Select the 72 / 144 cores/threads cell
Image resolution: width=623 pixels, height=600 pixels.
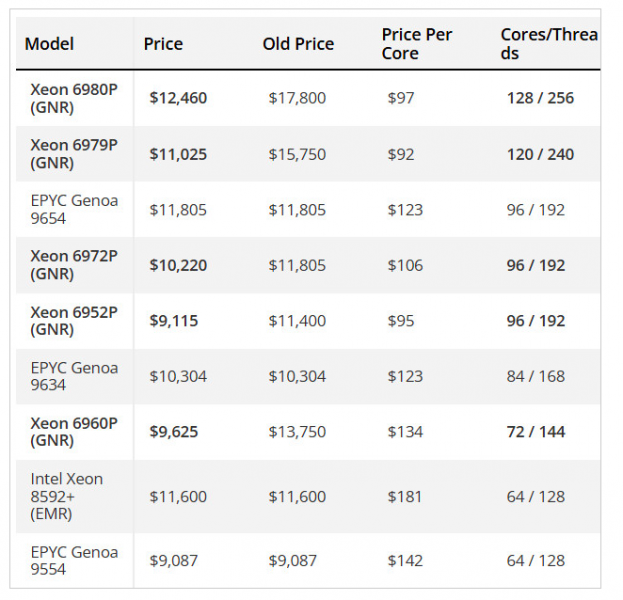535,432
